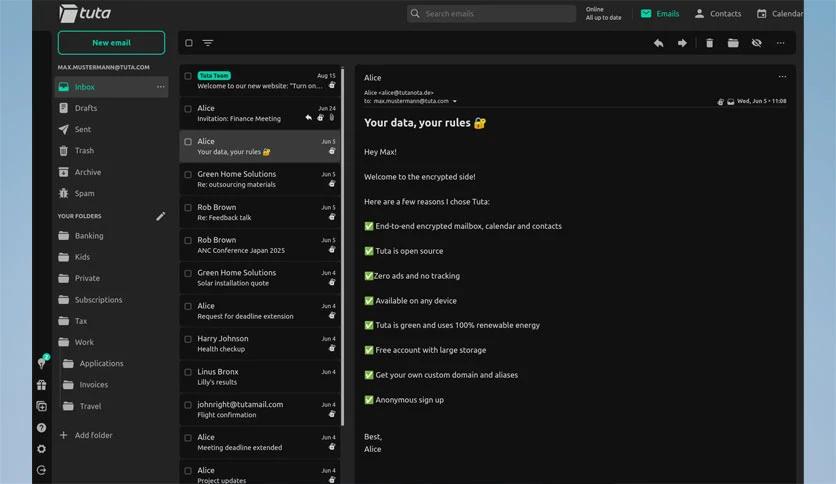Click inside the Search emails field
This screenshot has width=836, height=484.
[x=492, y=14]
